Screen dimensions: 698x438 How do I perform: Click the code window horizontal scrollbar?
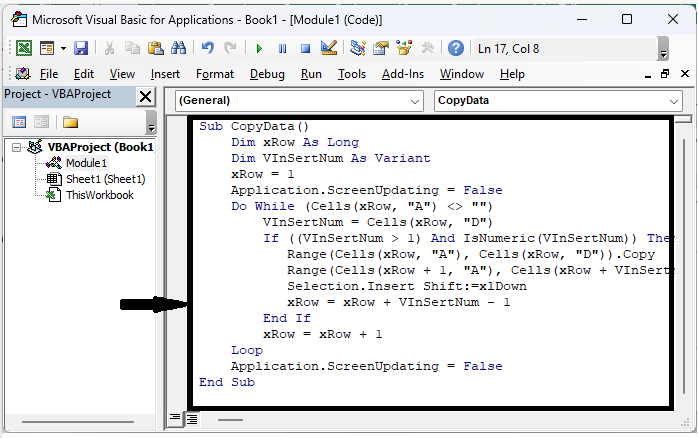click(x=231, y=419)
